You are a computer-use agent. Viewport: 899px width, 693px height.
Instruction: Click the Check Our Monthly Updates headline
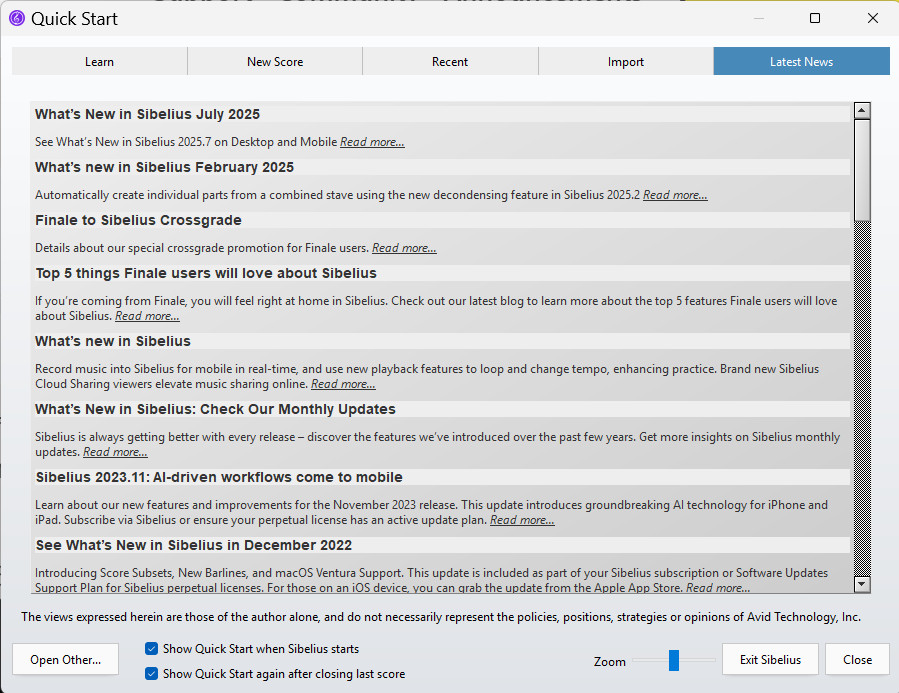215,409
